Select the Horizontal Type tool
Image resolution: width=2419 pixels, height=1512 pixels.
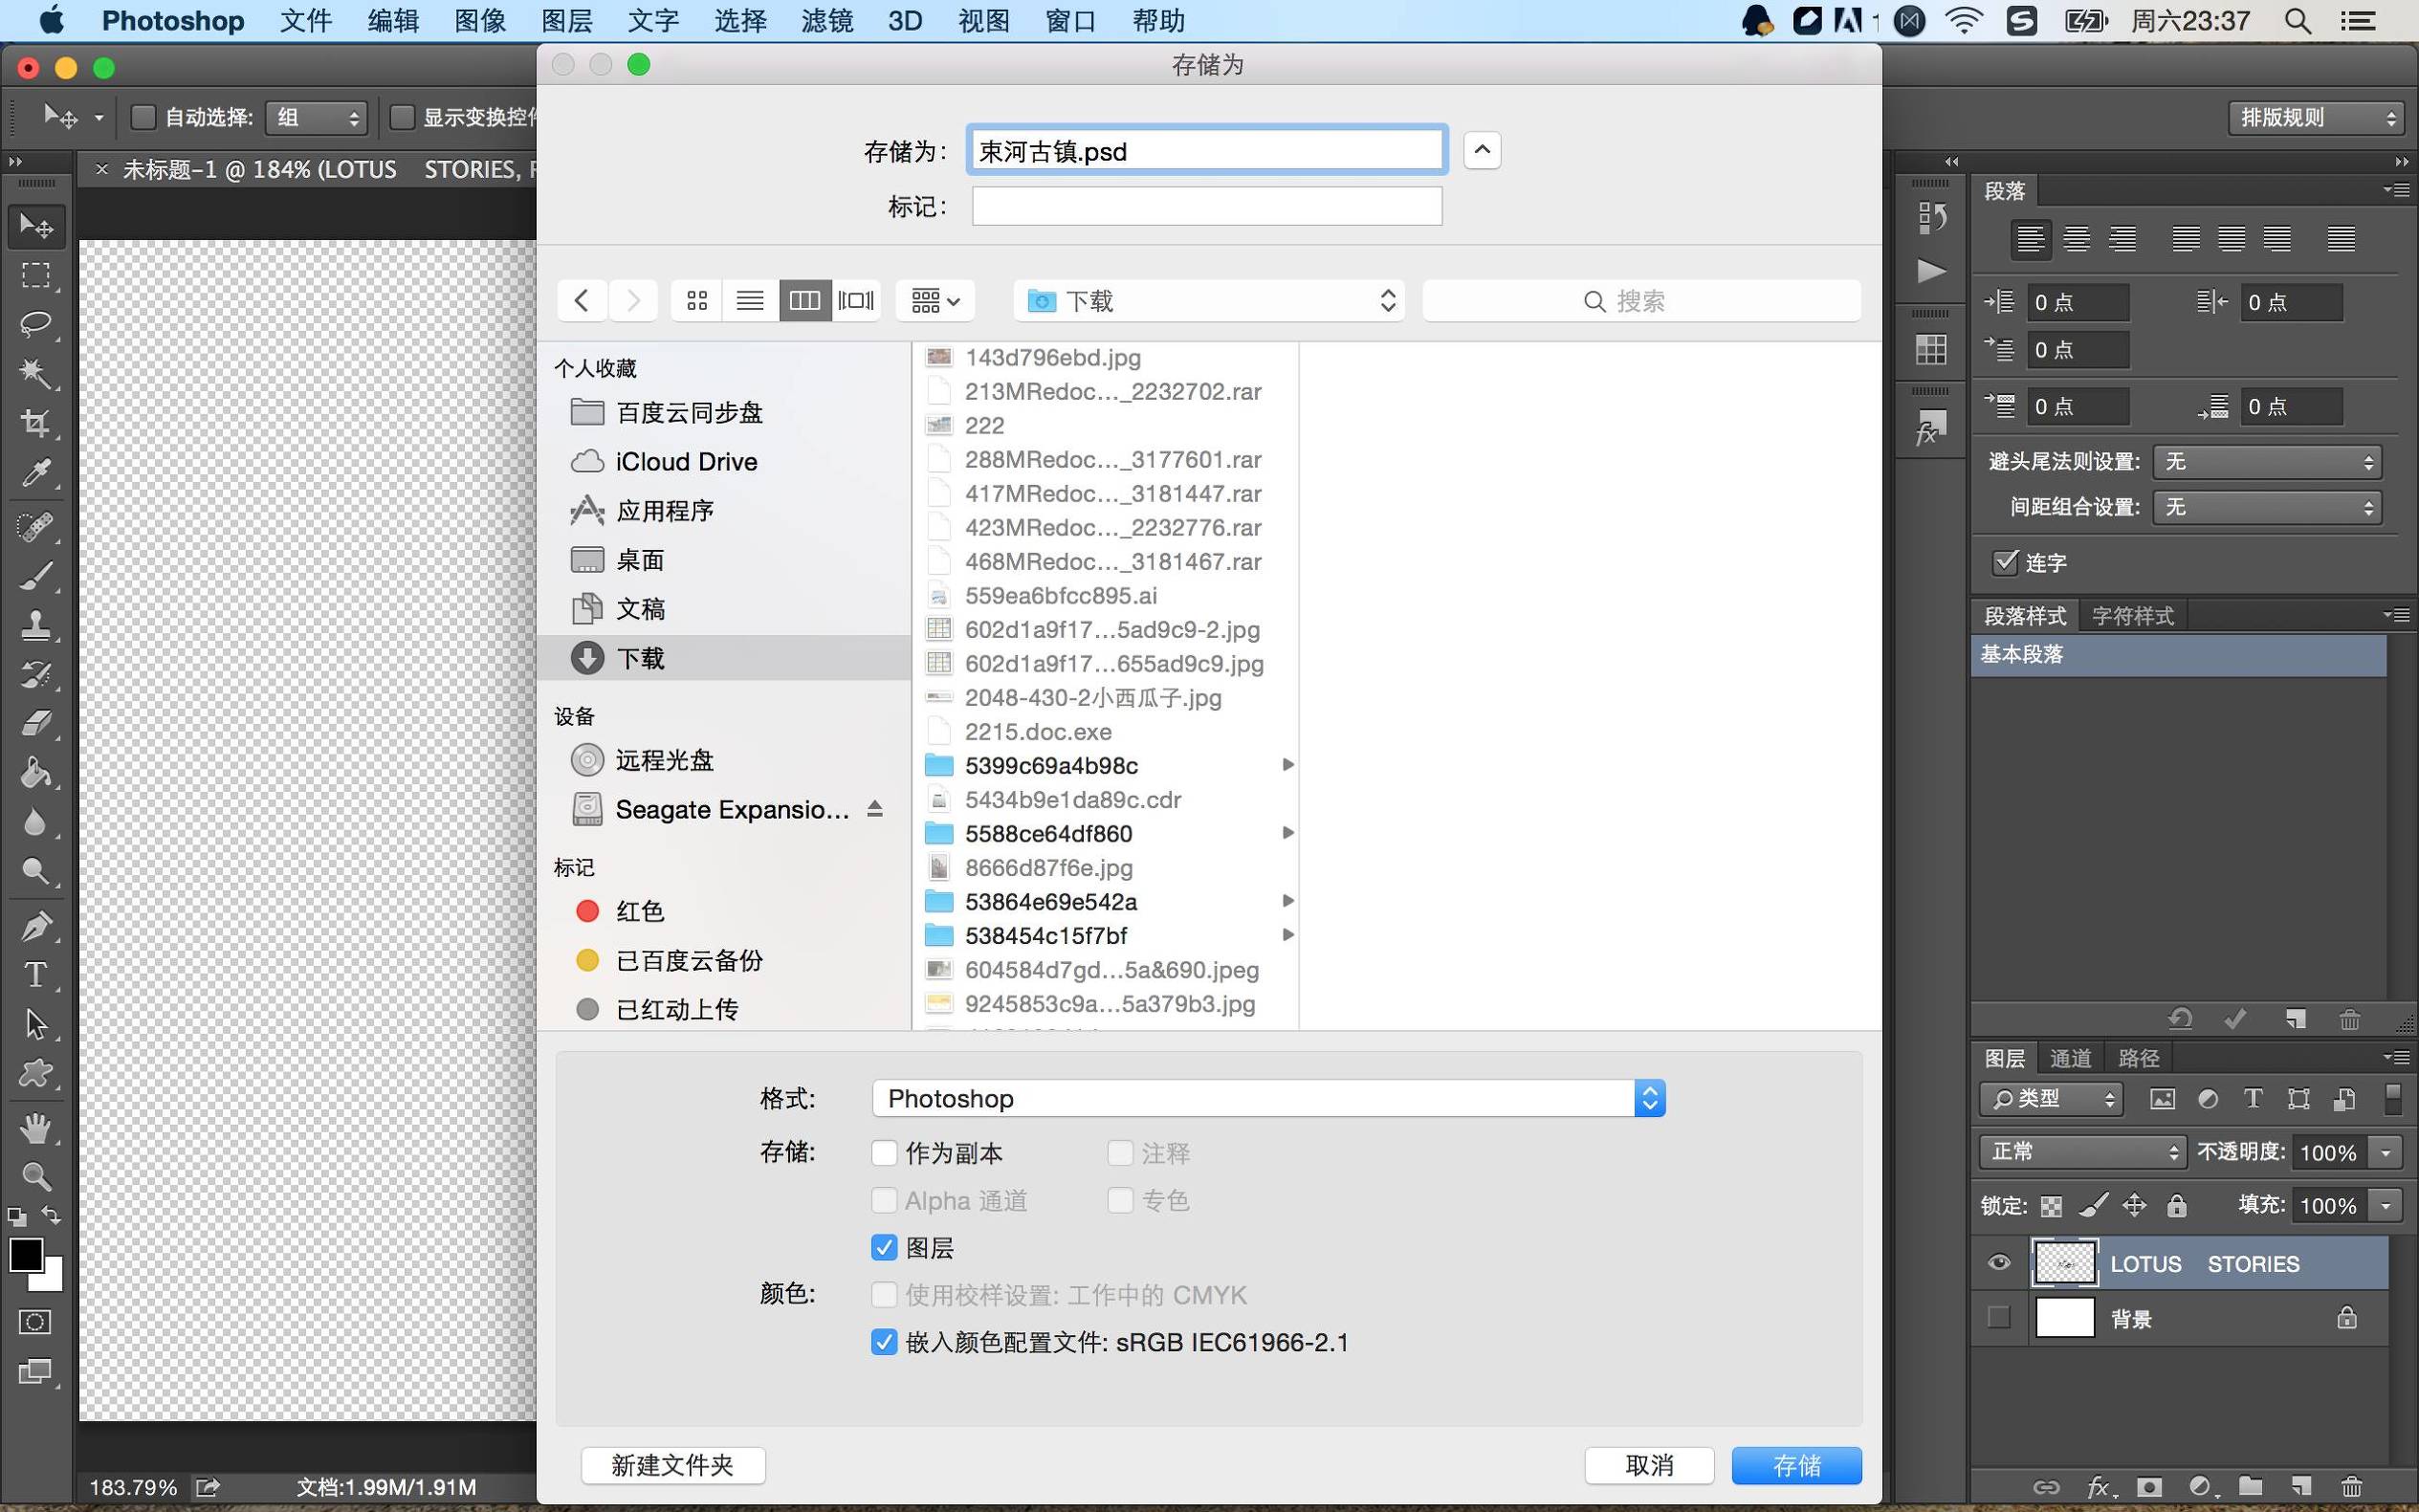pyautogui.click(x=37, y=975)
